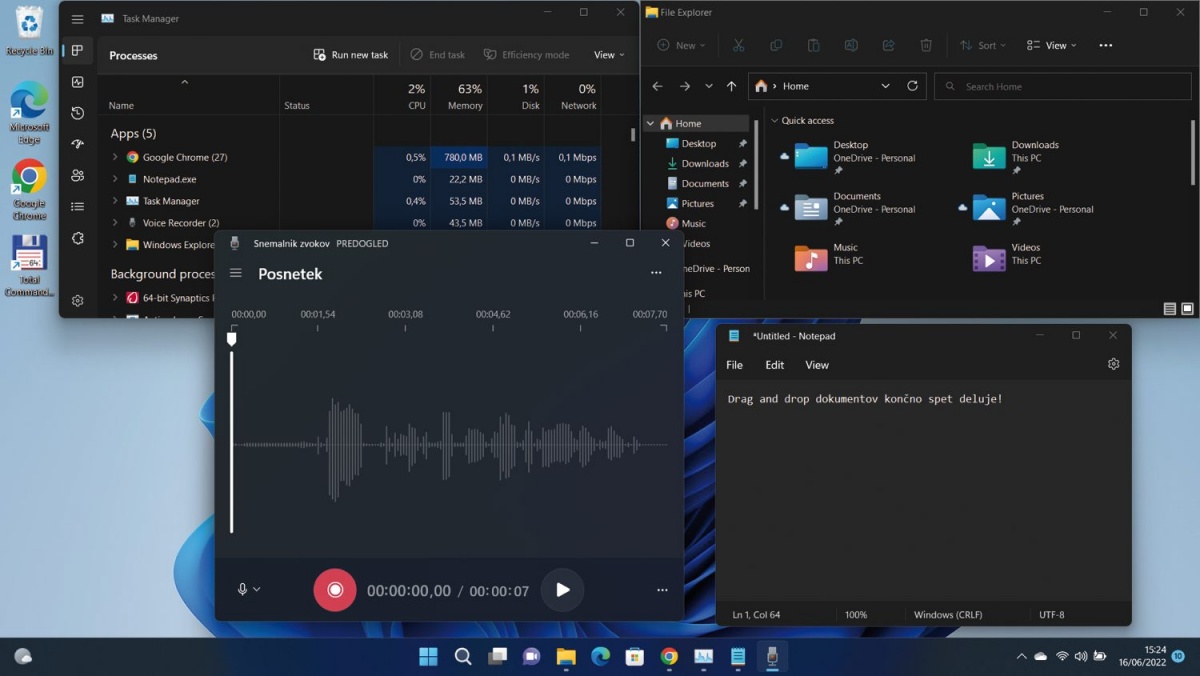Open the Task Manager navigation hamburger menu

(78, 19)
